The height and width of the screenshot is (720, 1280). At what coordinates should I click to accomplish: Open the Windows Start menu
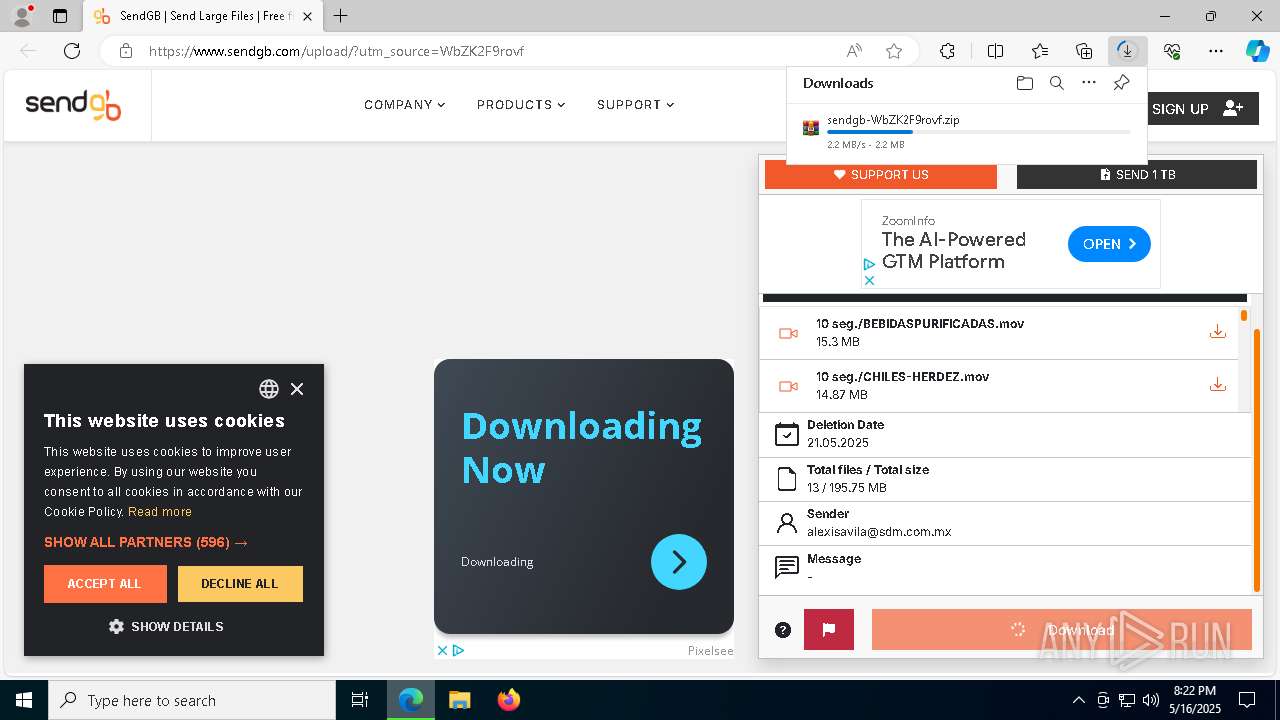coord(24,700)
